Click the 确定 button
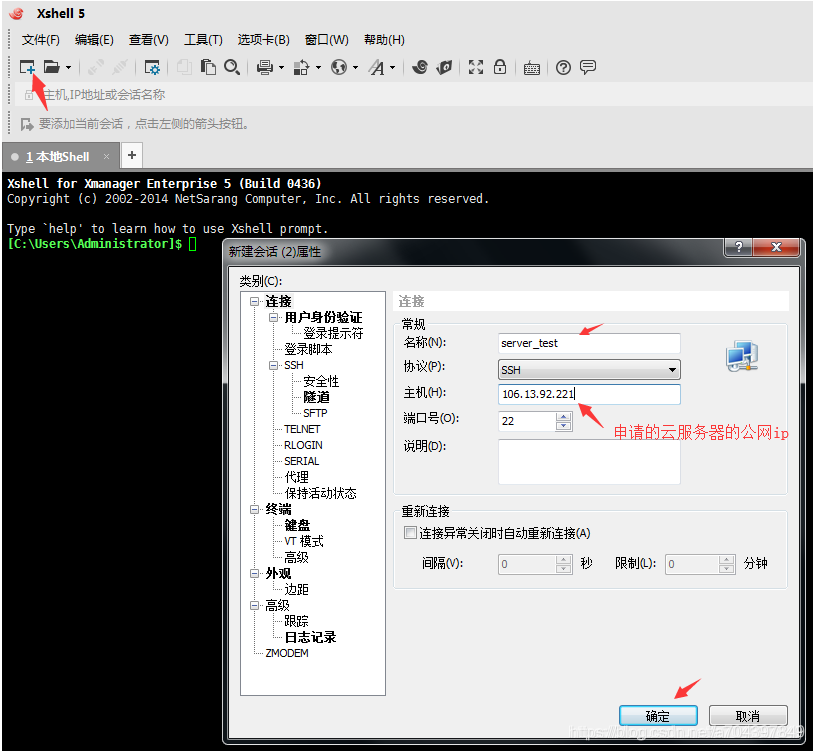The width and height of the screenshot is (815, 751). click(658, 716)
